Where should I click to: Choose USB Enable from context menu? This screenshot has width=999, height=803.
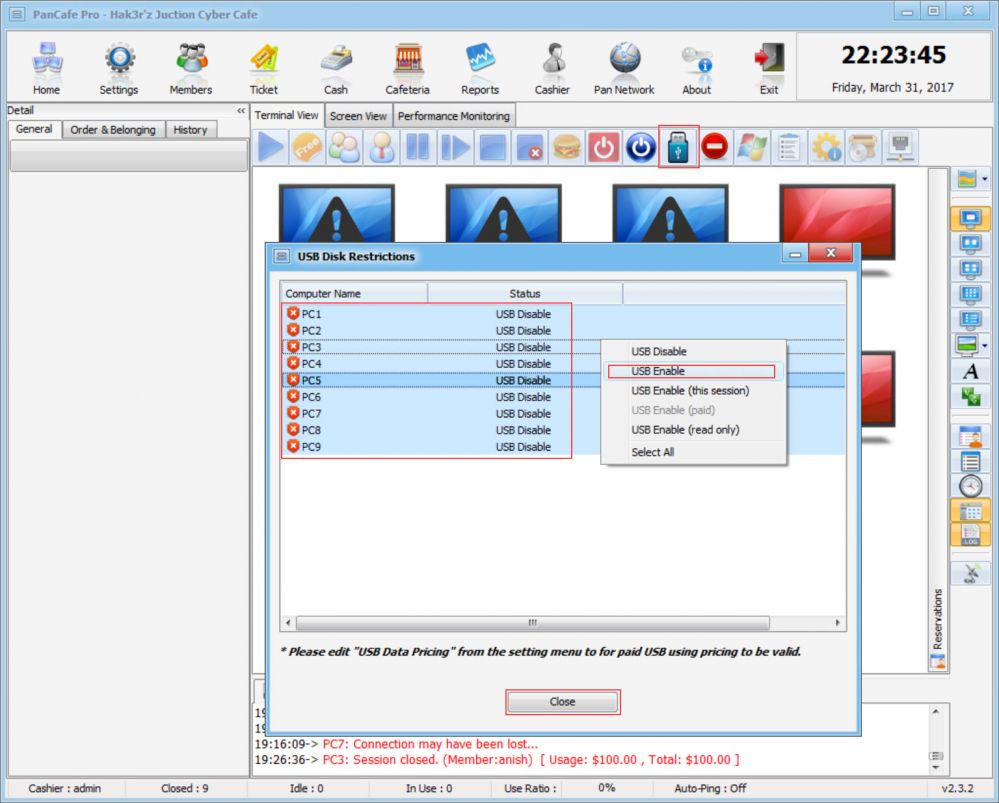point(694,372)
